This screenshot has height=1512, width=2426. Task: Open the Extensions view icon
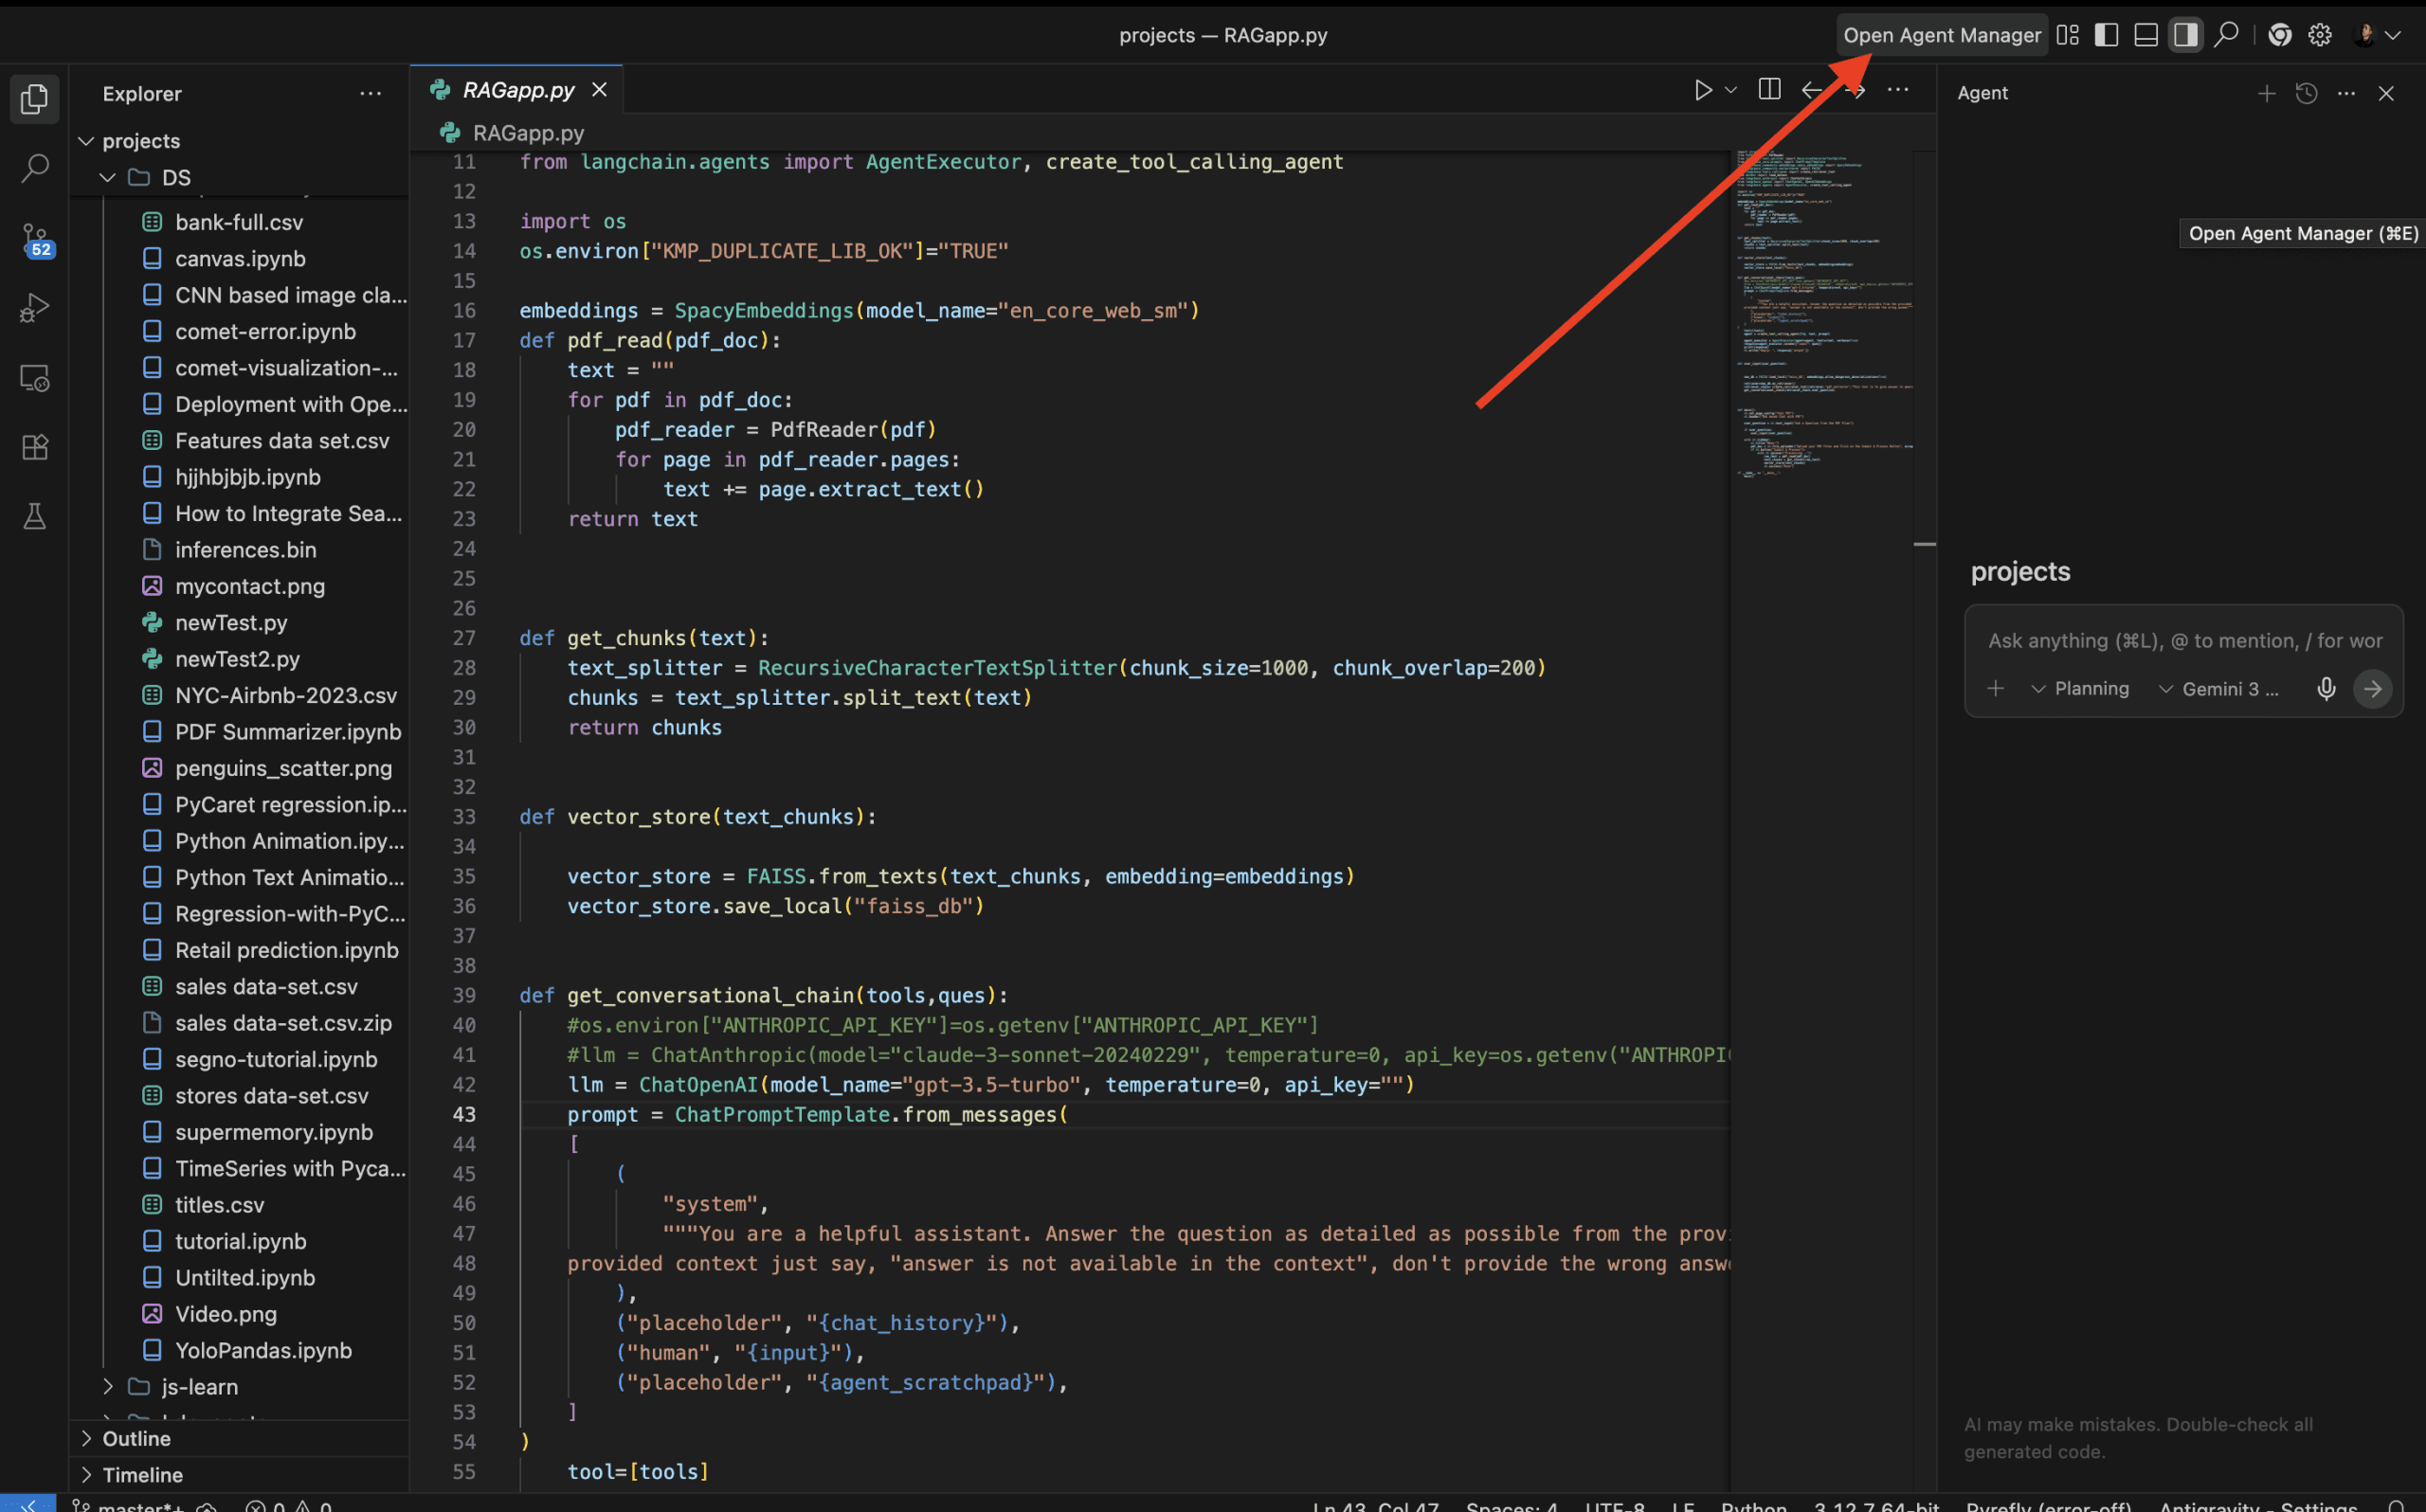35,447
